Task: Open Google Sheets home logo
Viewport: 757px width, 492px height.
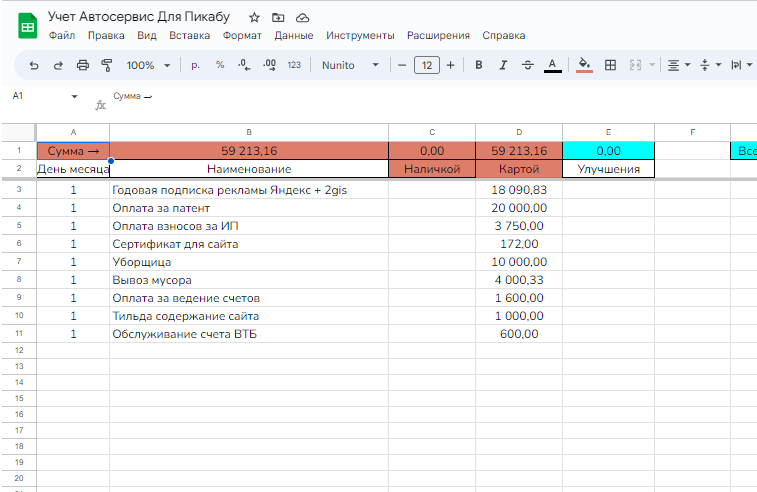Action: 24,26
